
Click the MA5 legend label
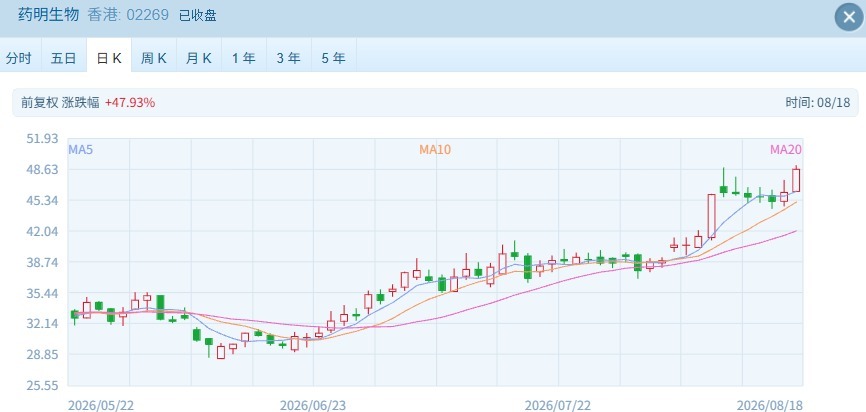(x=81, y=150)
